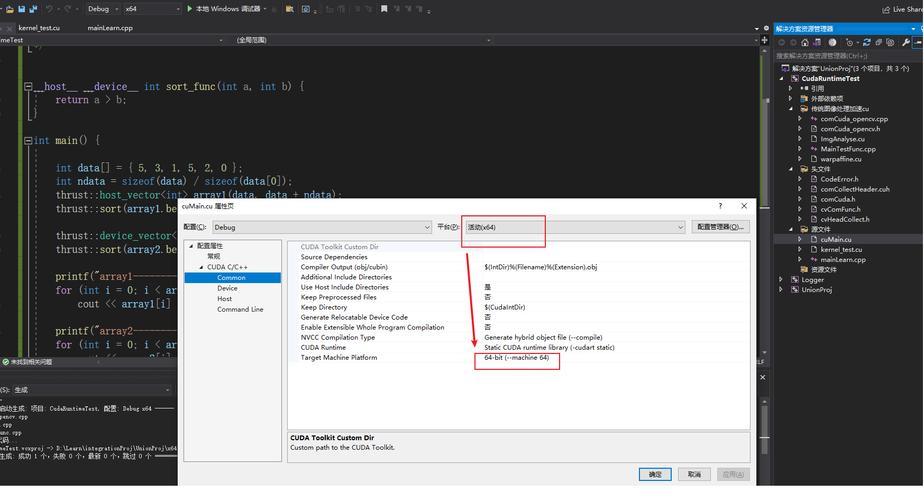Collapse the 源文件 folder in Solution Explorer
This screenshot has height=500, width=924.
pos(791,229)
